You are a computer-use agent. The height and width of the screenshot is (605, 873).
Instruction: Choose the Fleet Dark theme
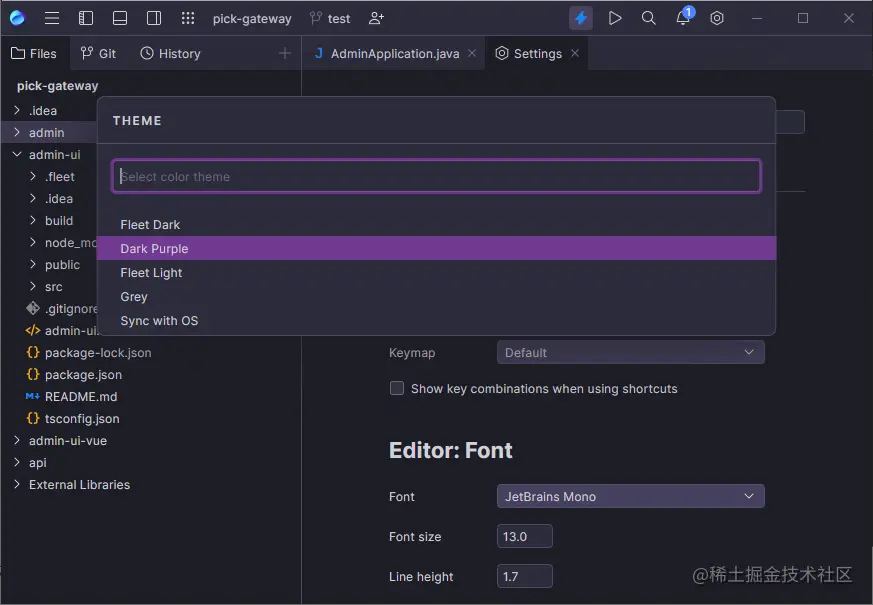pyautogui.click(x=436, y=225)
